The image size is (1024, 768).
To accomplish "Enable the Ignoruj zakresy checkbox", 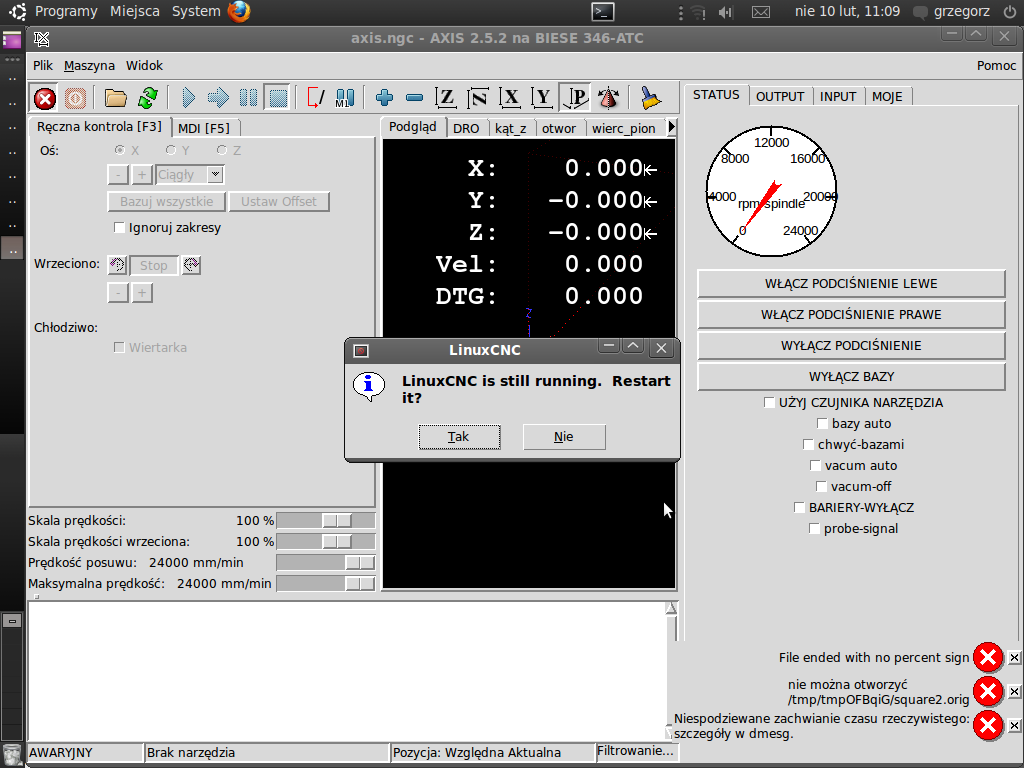I will coord(120,228).
